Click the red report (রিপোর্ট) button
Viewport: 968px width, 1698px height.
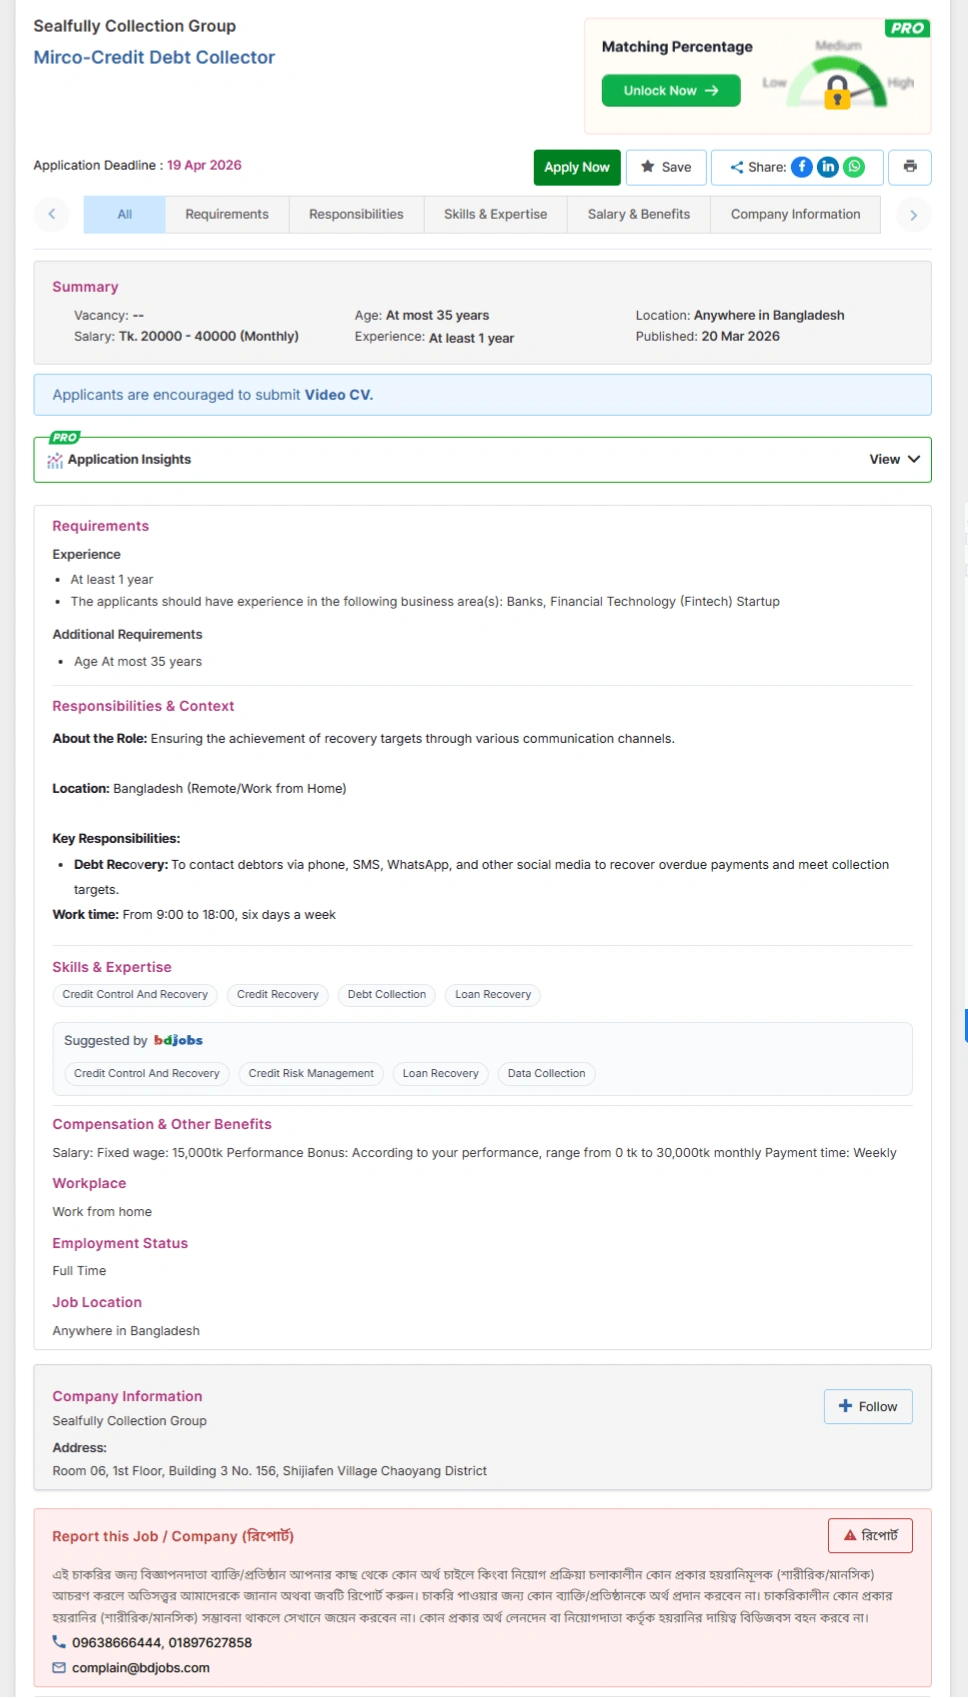pos(870,1536)
